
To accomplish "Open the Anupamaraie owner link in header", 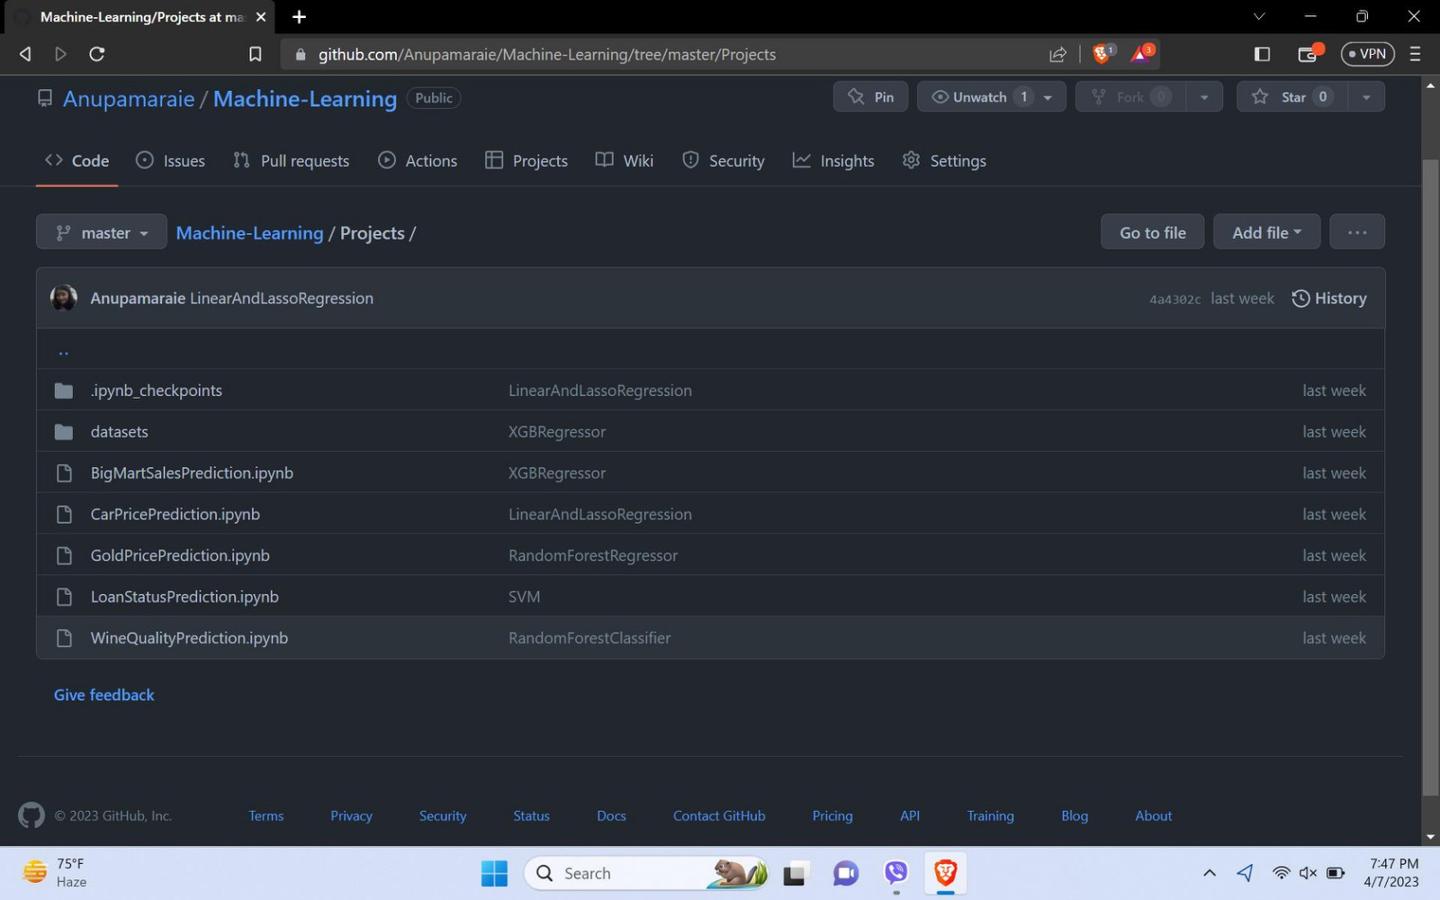I will pos(129,98).
